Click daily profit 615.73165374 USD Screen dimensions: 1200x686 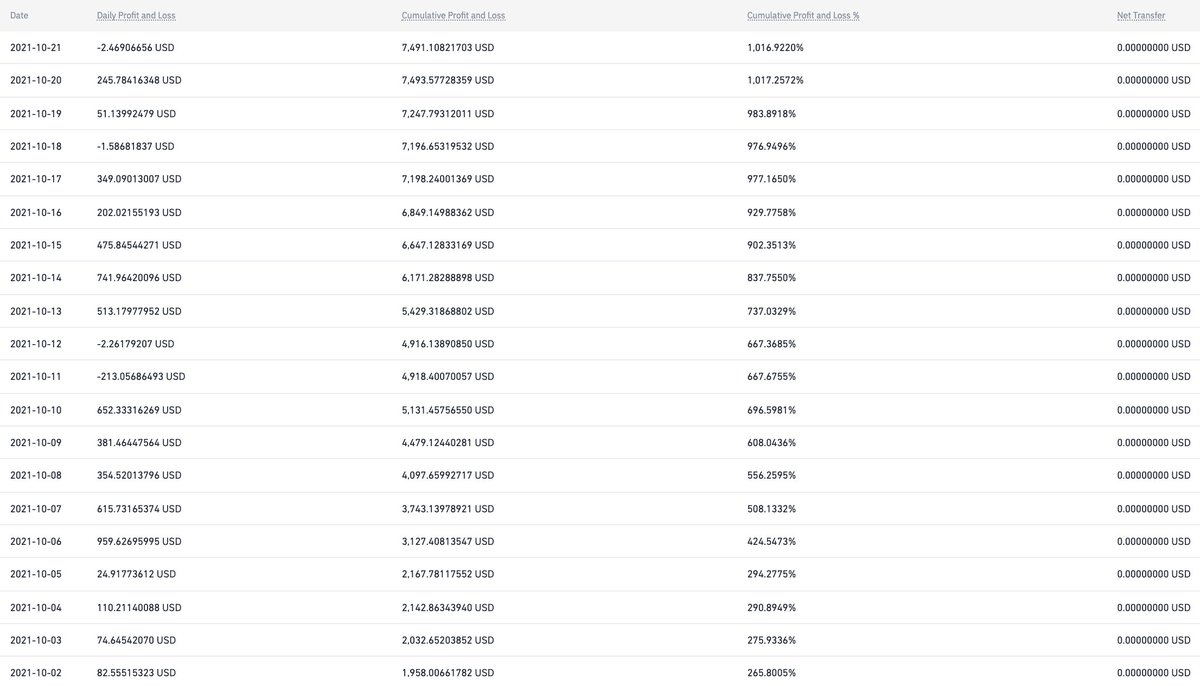(x=139, y=509)
